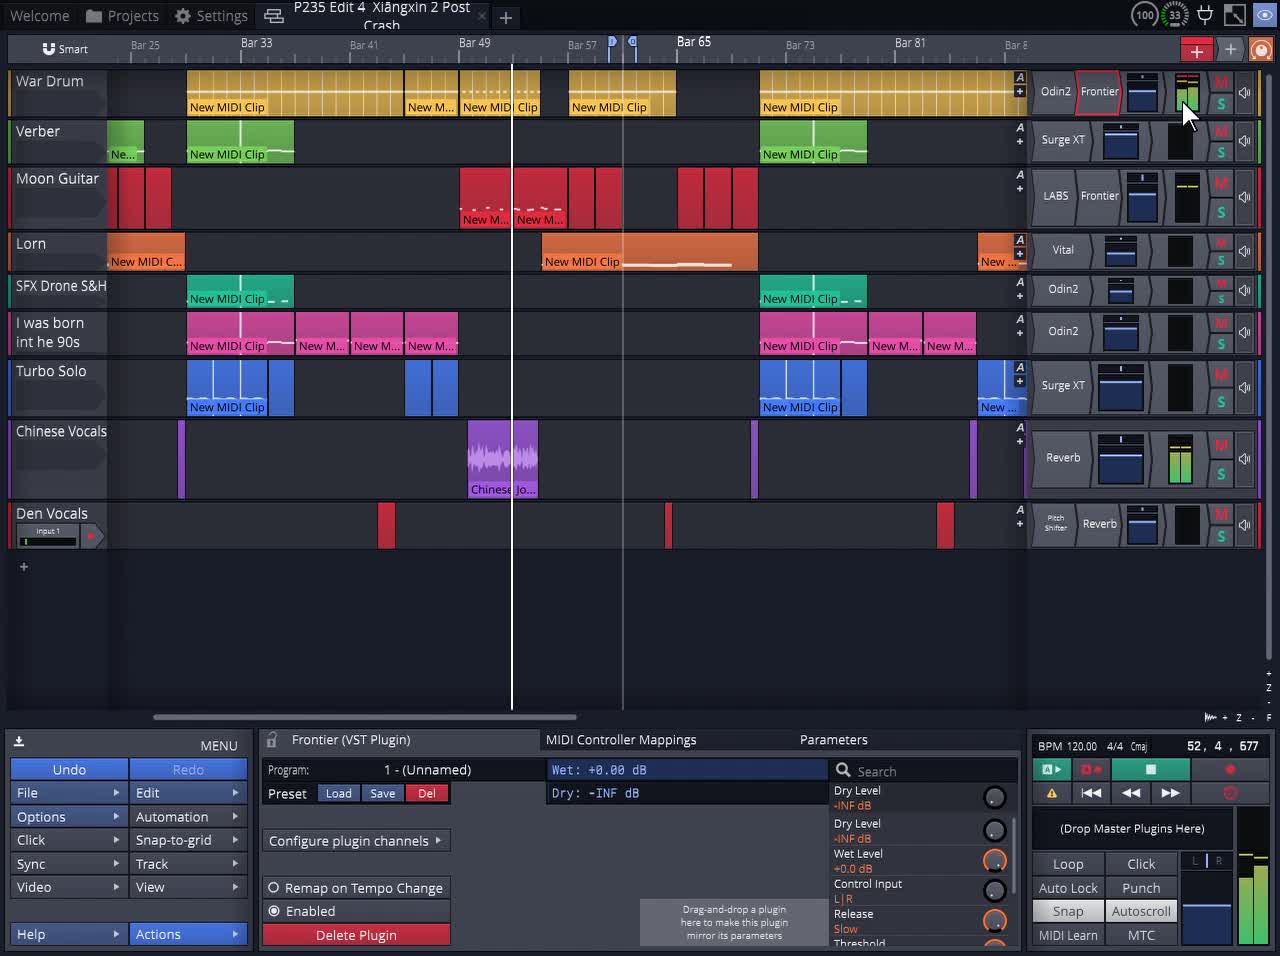This screenshot has height=956, width=1280.
Task: Click the warning triangle icon
Action: (x=1052, y=792)
